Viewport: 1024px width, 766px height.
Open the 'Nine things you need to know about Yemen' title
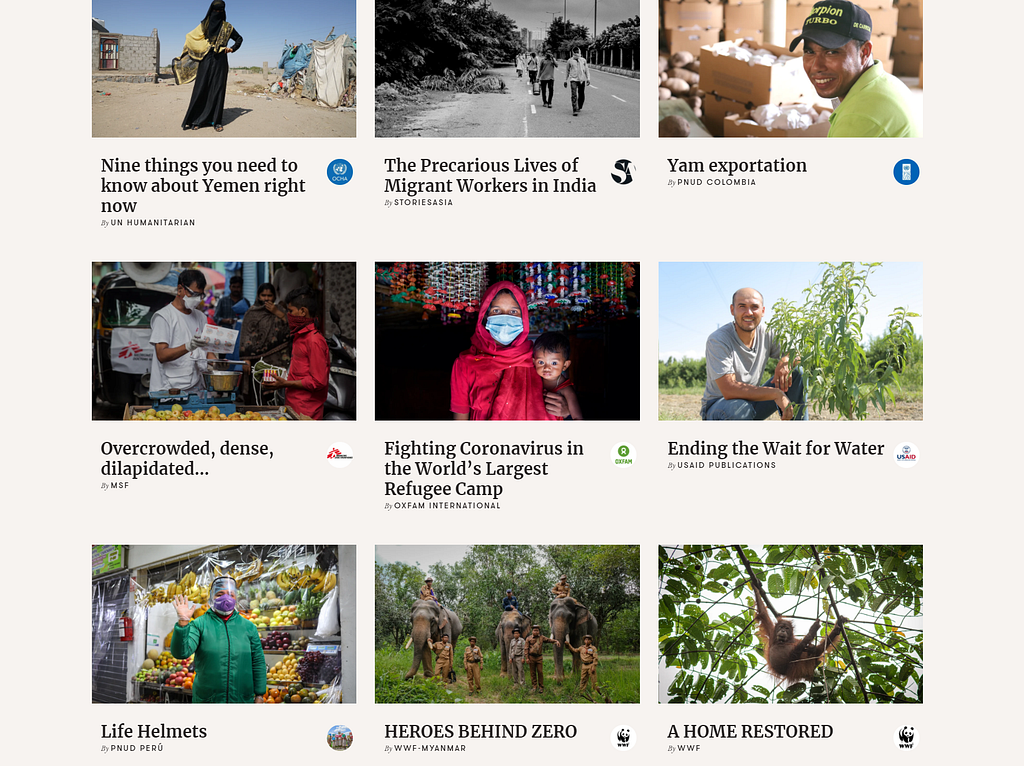(x=203, y=185)
